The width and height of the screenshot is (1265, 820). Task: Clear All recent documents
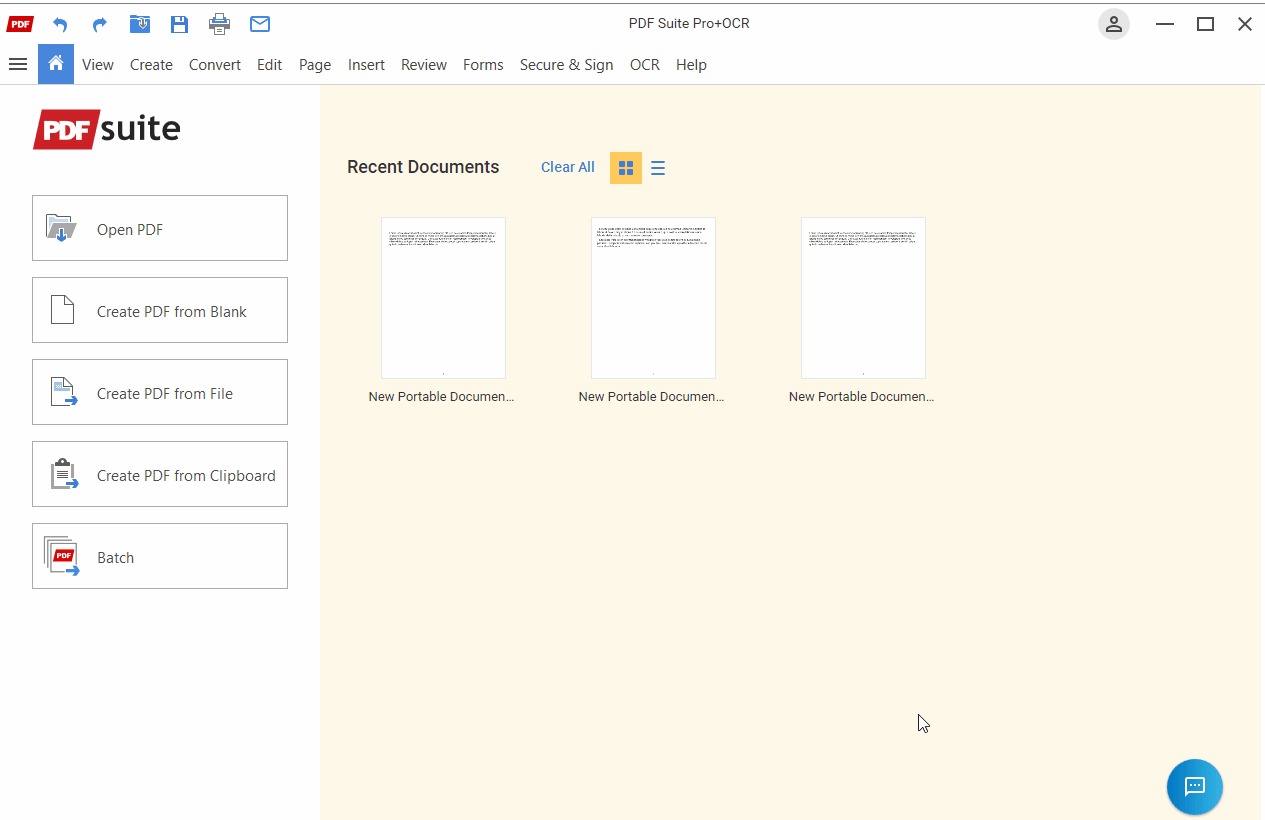(568, 167)
